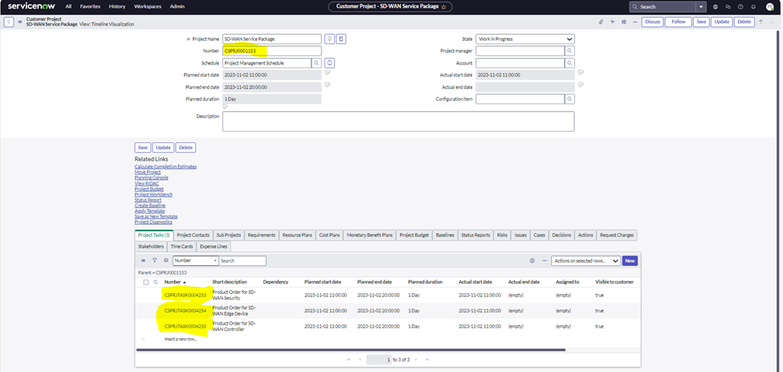The height and width of the screenshot is (372, 783).
Task: Open Actions on selected rows dropdown
Action: [x=585, y=261]
